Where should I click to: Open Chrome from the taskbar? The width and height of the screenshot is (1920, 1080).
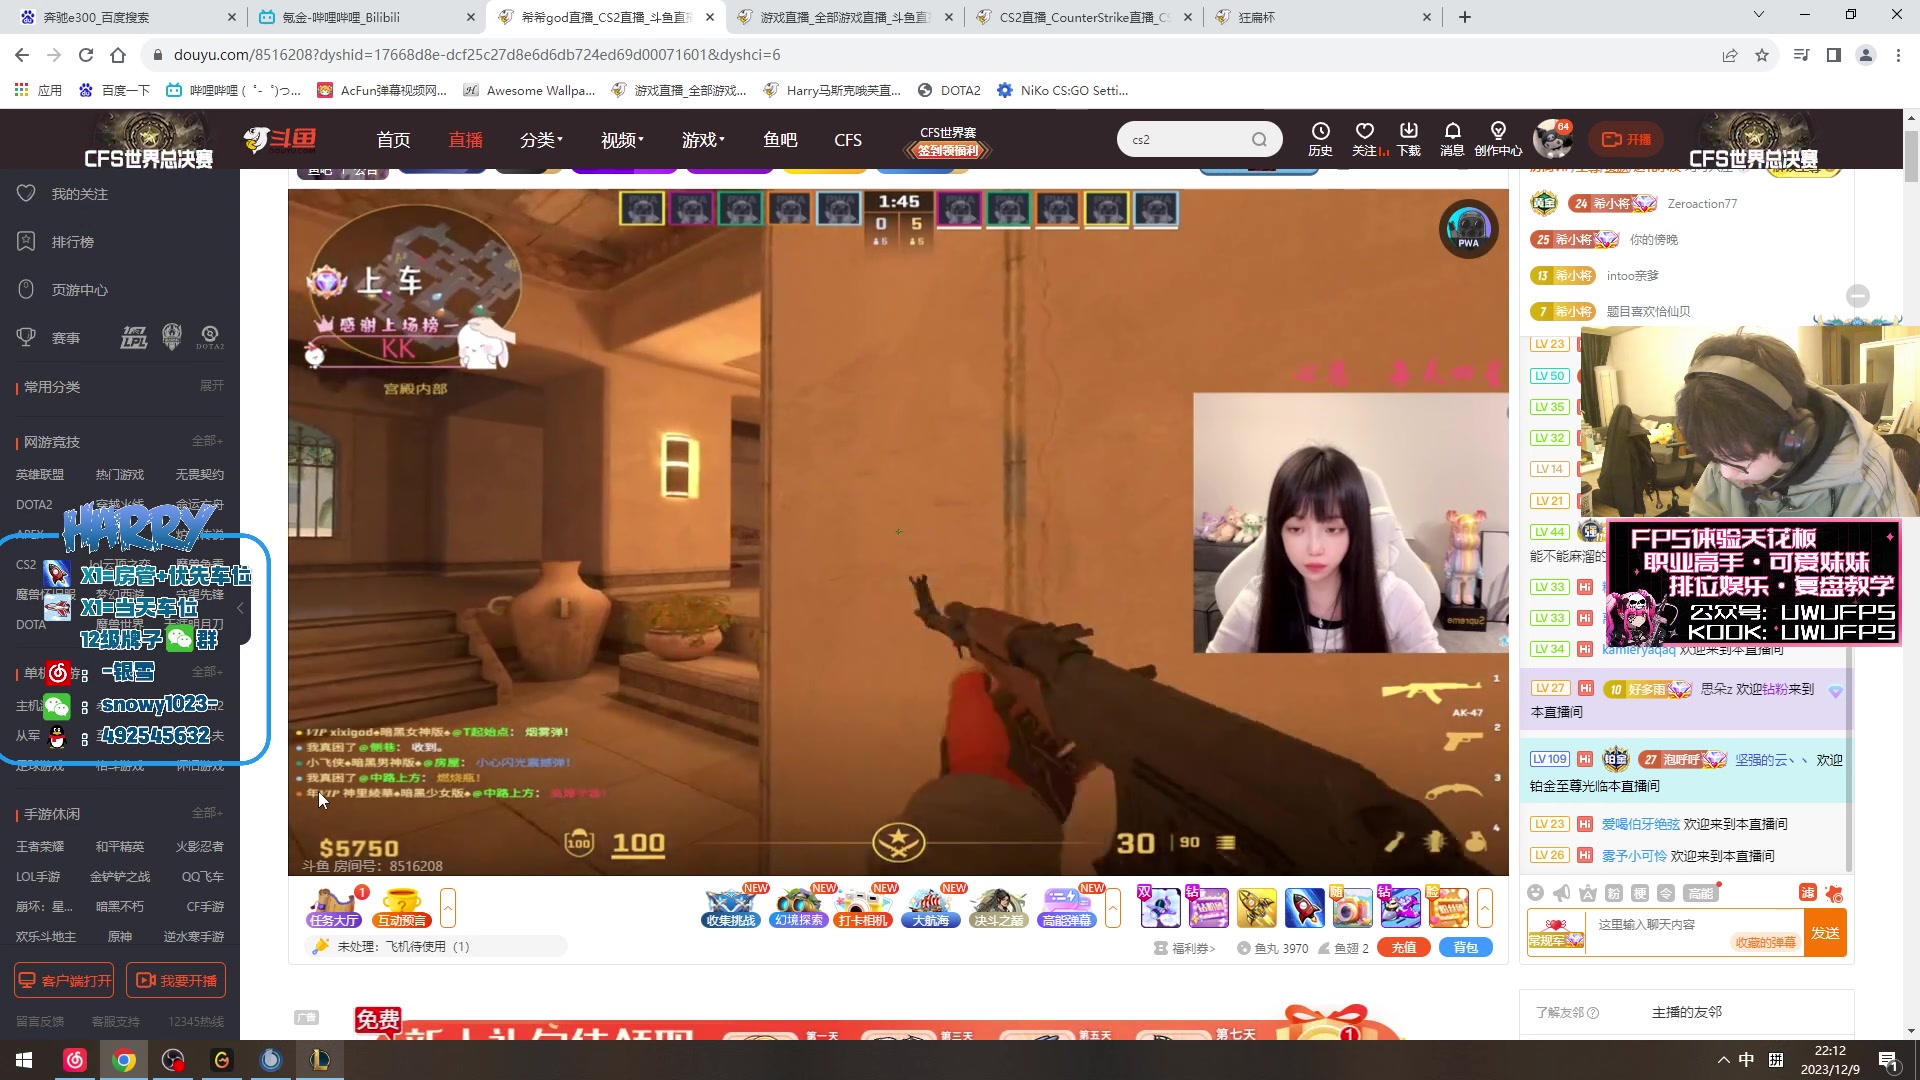pyautogui.click(x=124, y=1060)
